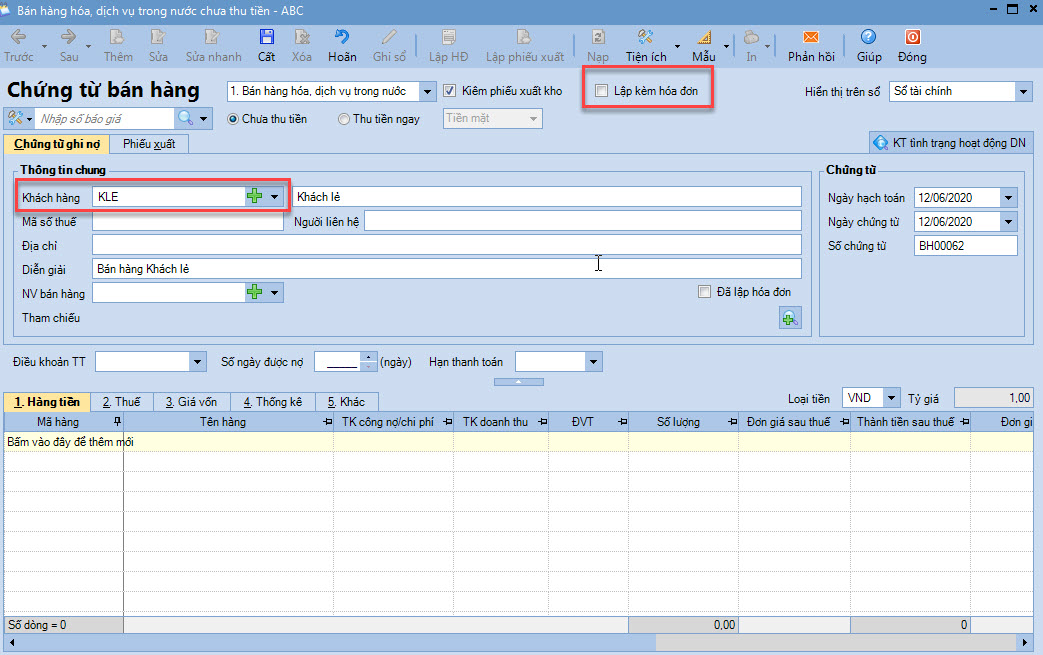Switch to Phiếu xuất tab

coord(149,144)
